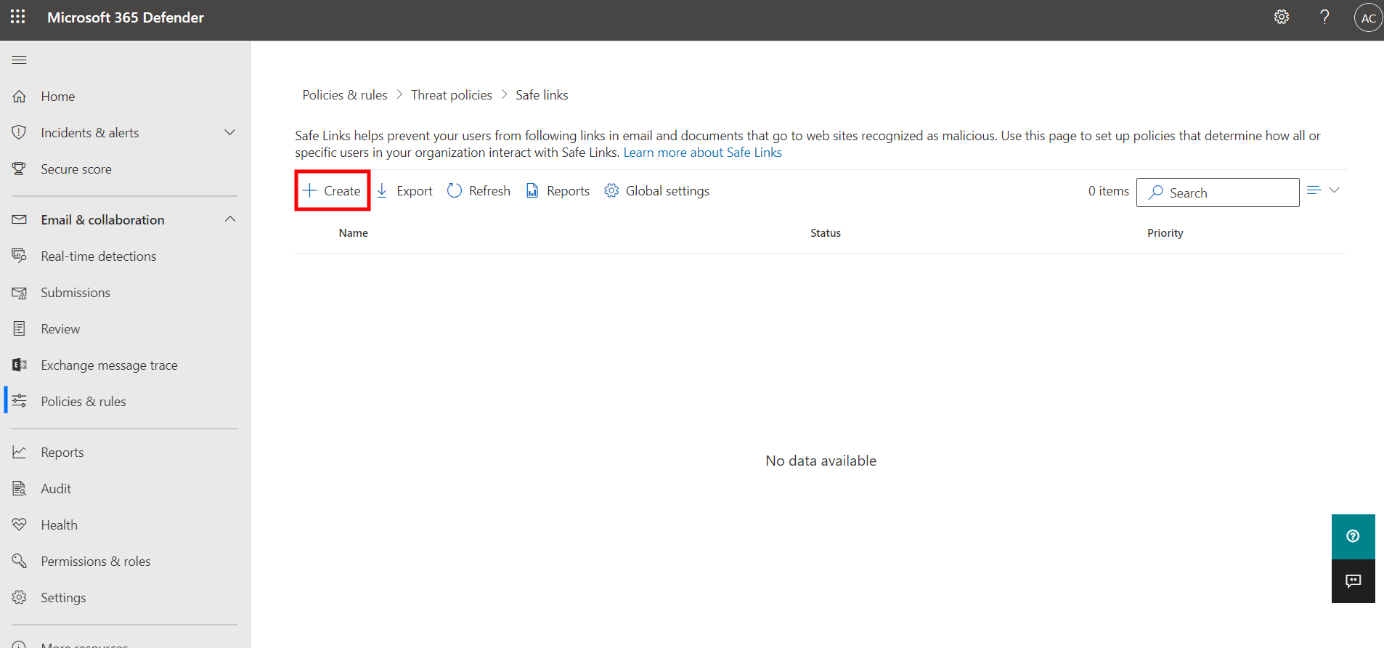Image resolution: width=1384 pixels, height=648 pixels.
Task: Open Global settings for Safe Links
Action: (656, 190)
